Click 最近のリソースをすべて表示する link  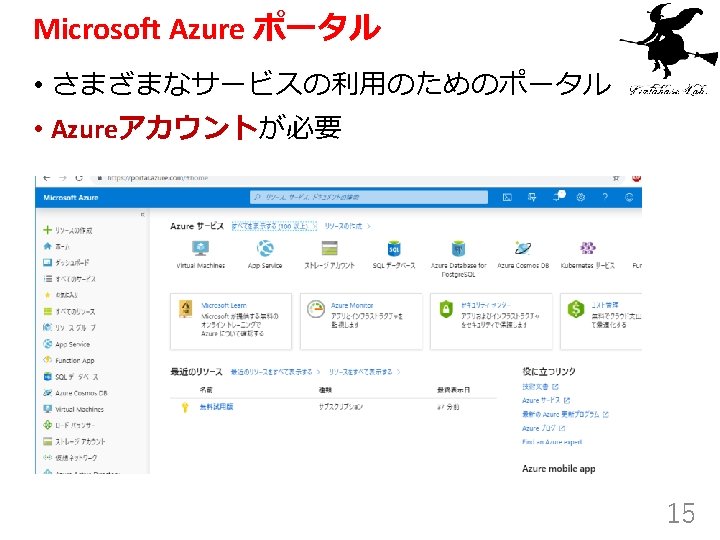click(x=275, y=371)
